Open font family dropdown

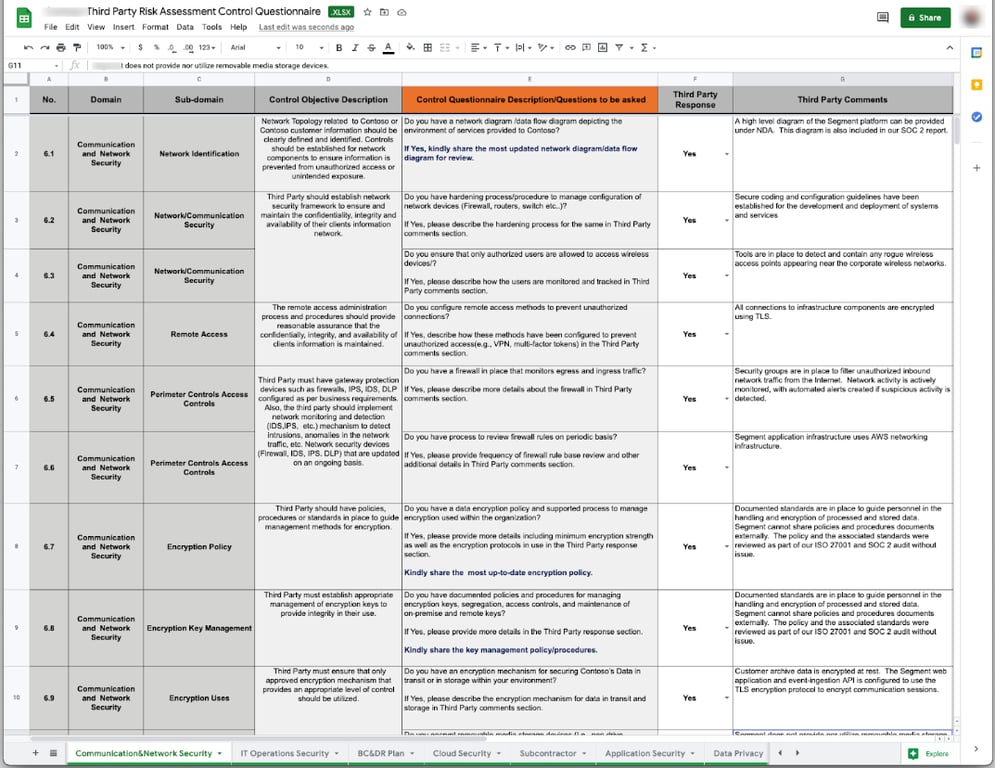(x=255, y=48)
